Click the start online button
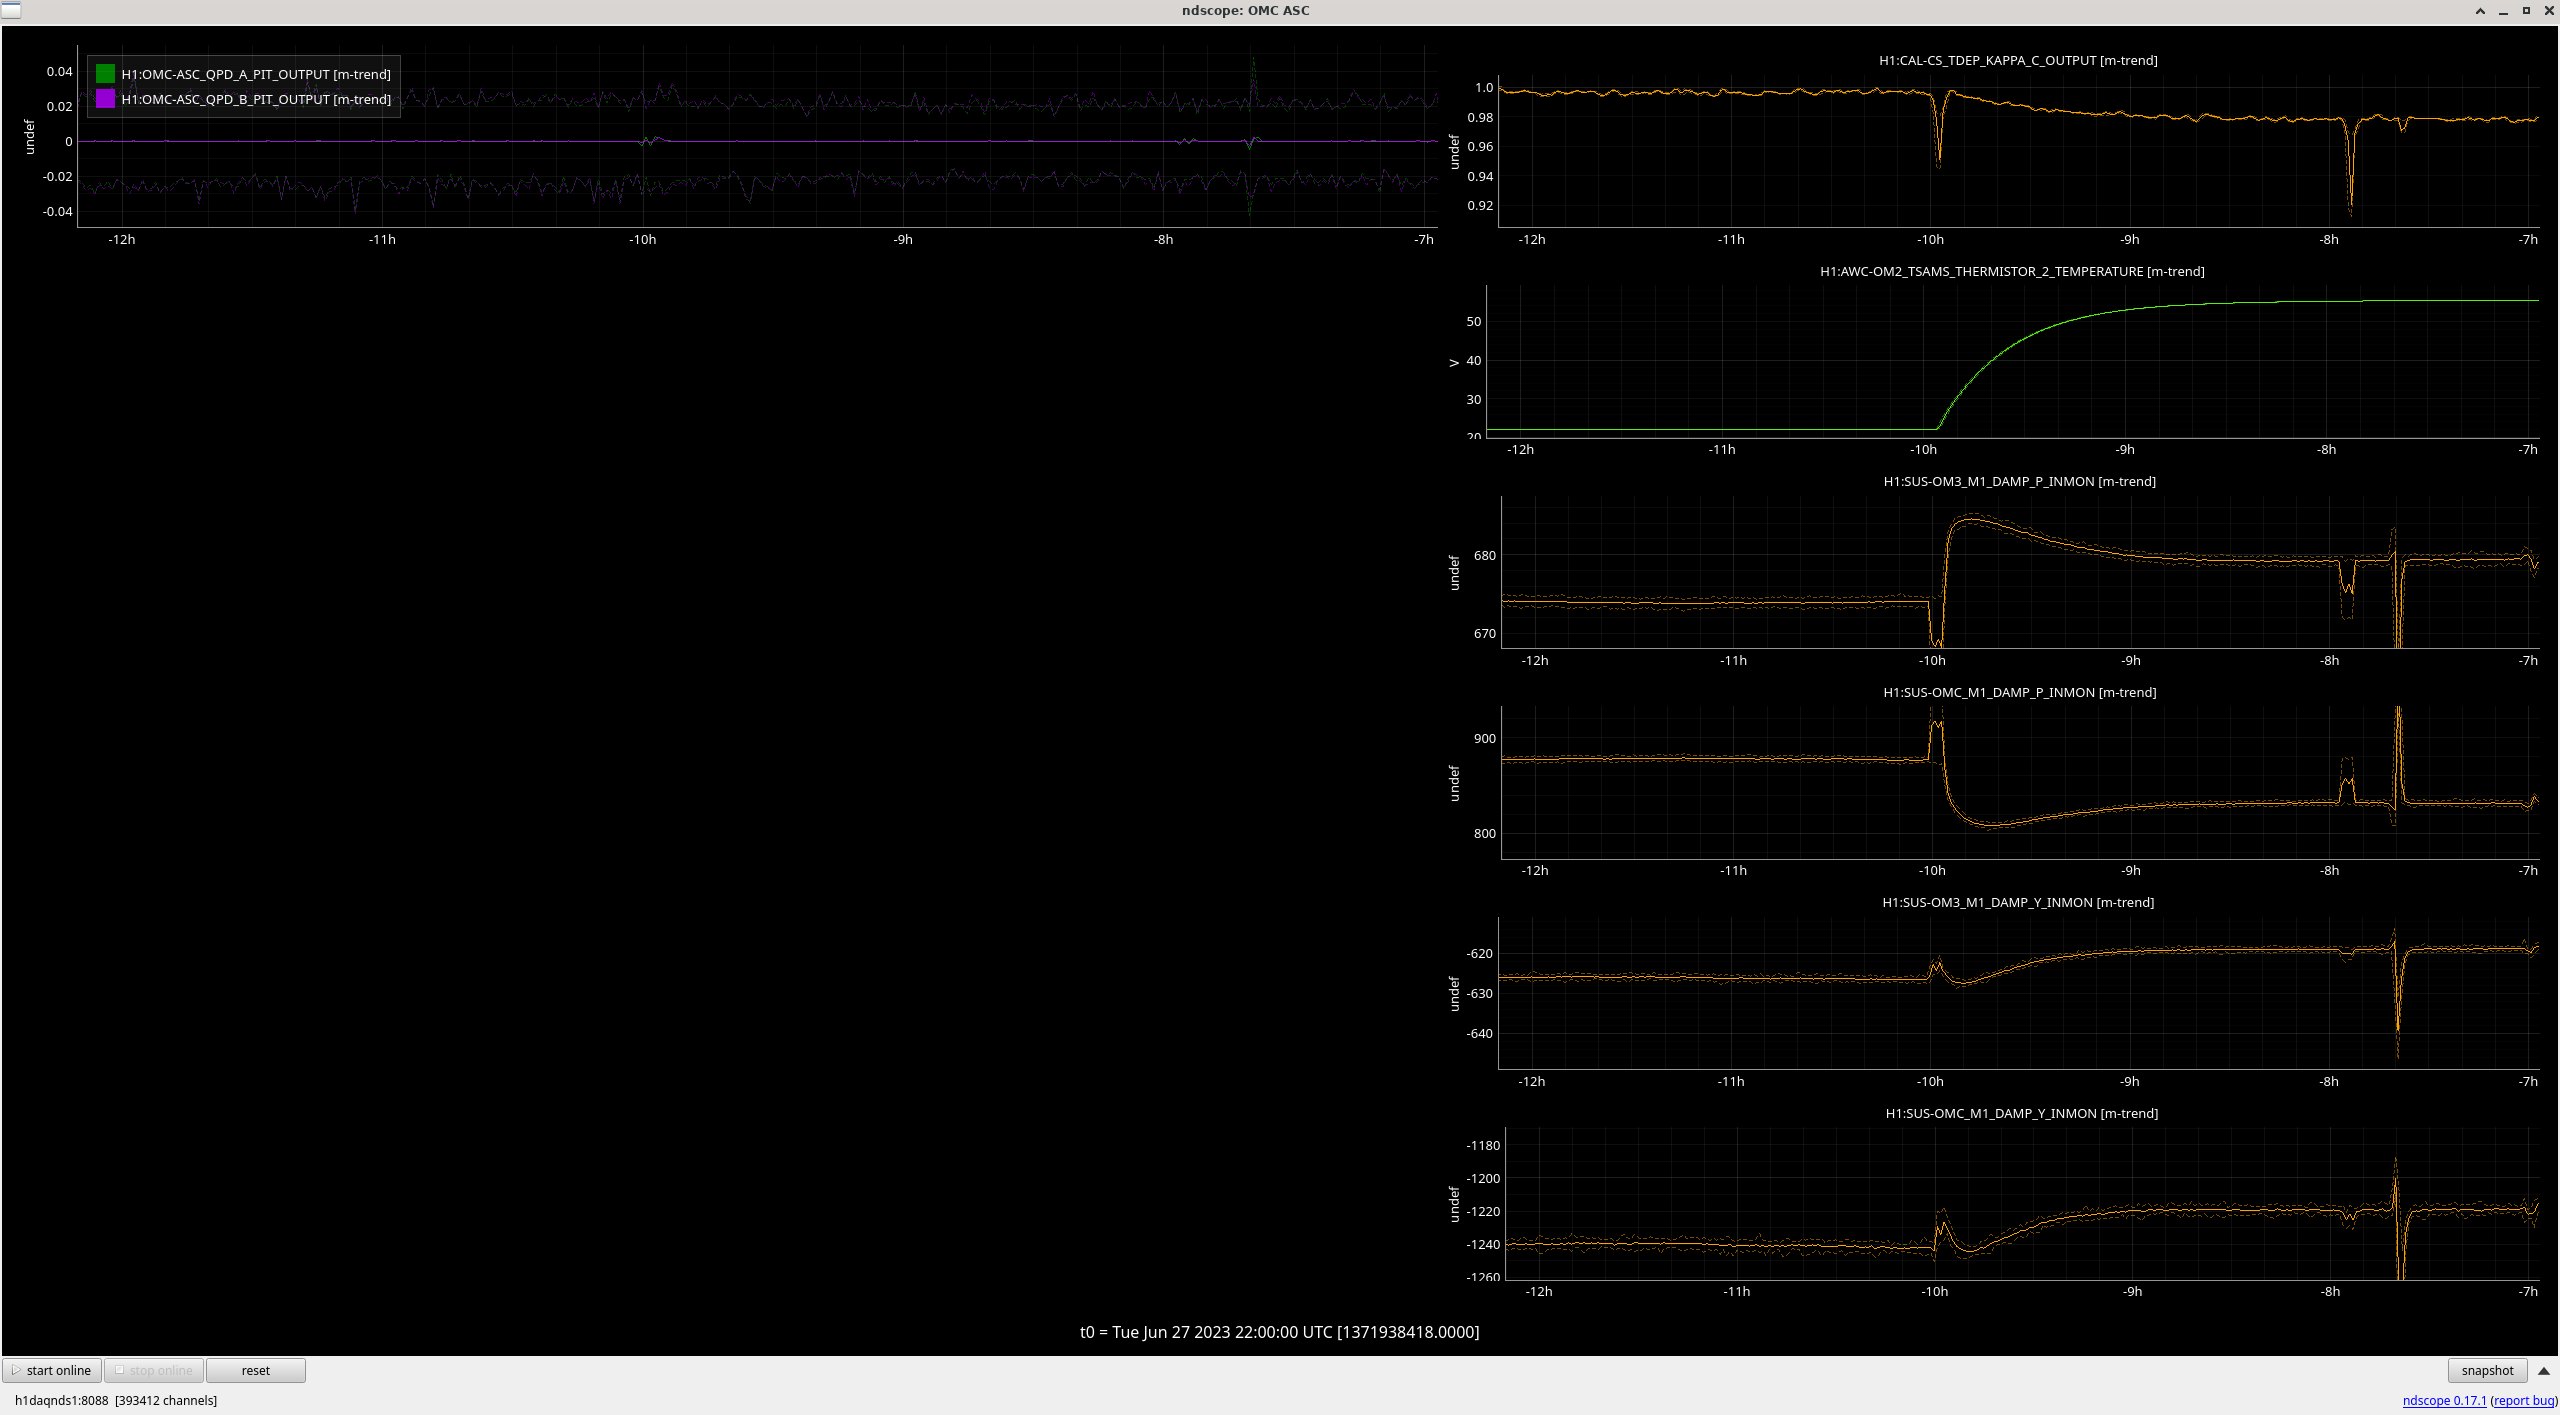This screenshot has width=2560, height=1415. click(x=52, y=1370)
